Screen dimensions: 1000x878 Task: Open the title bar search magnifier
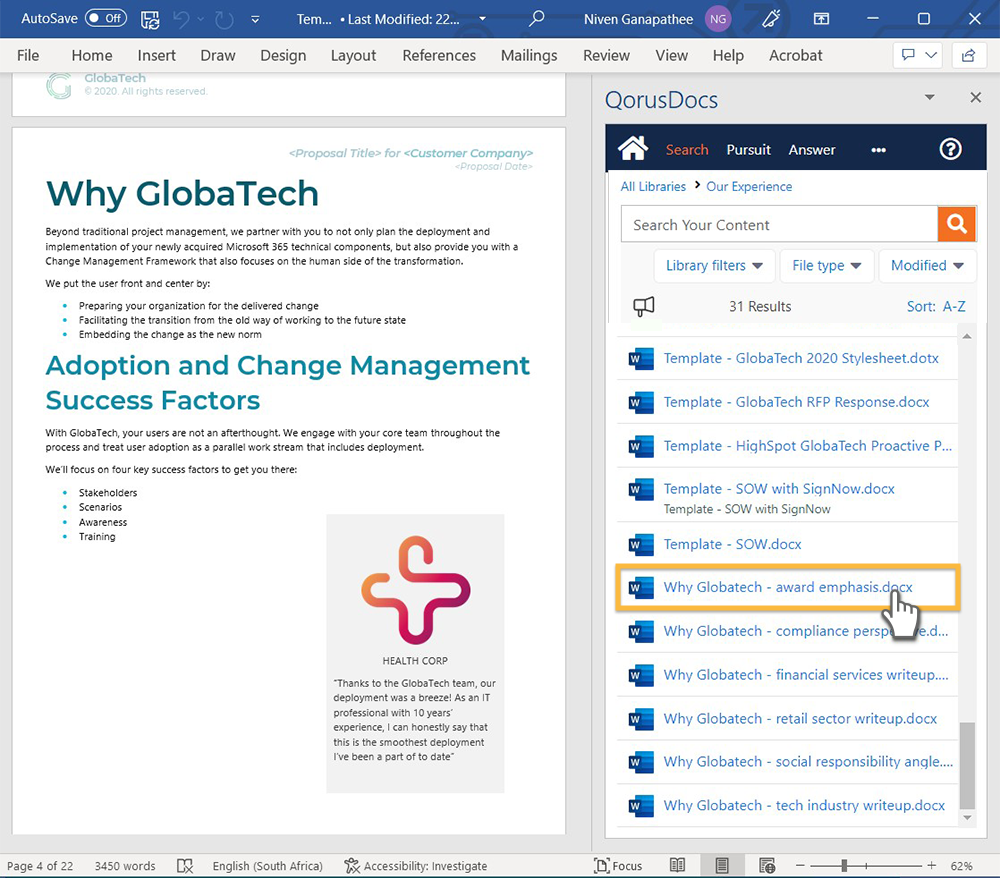[537, 19]
